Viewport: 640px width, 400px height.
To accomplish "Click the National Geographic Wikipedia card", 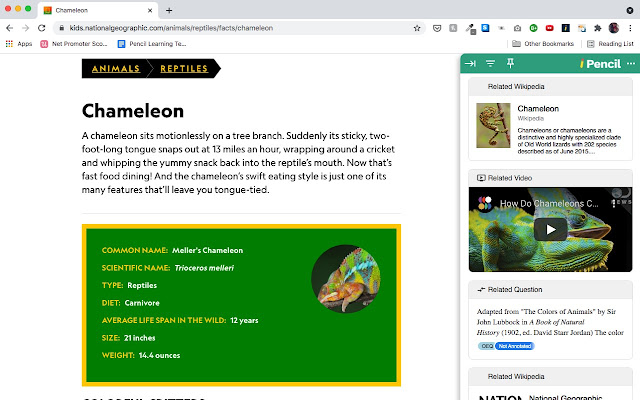I will [x=550, y=394].
